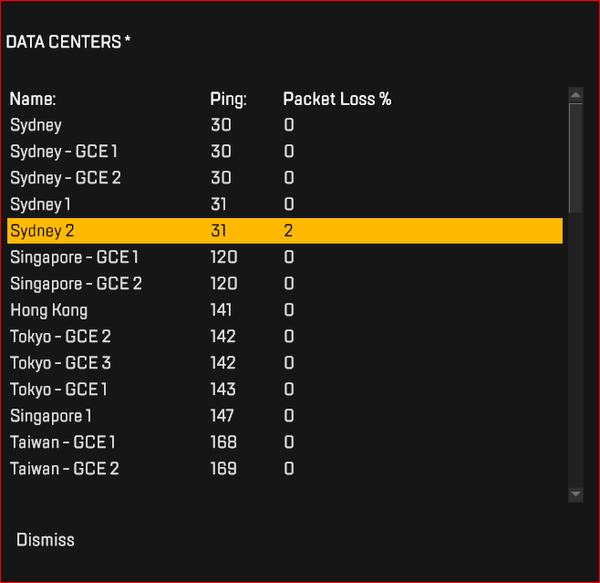Click the scrollbar thumb in server list

tap(575, 156)
